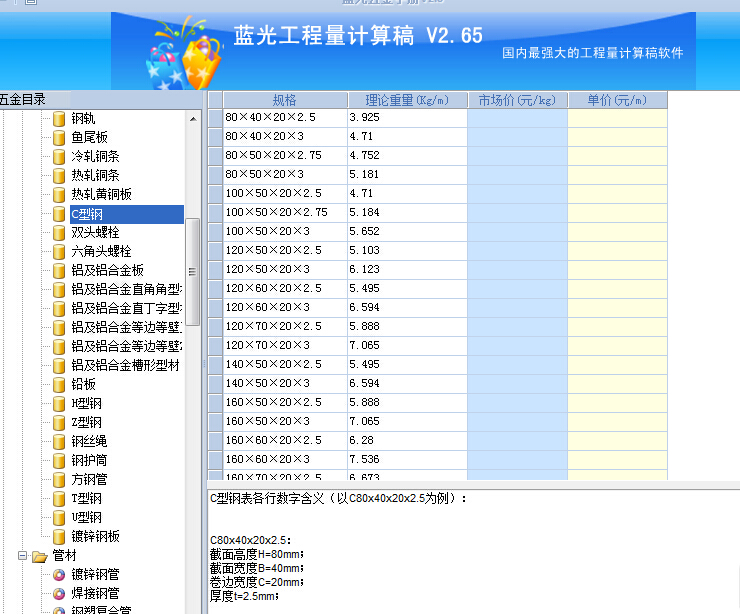Click the weight value 3.925
Image resolution: width=740 pixels, height=614 pixels.
point(364,118)
